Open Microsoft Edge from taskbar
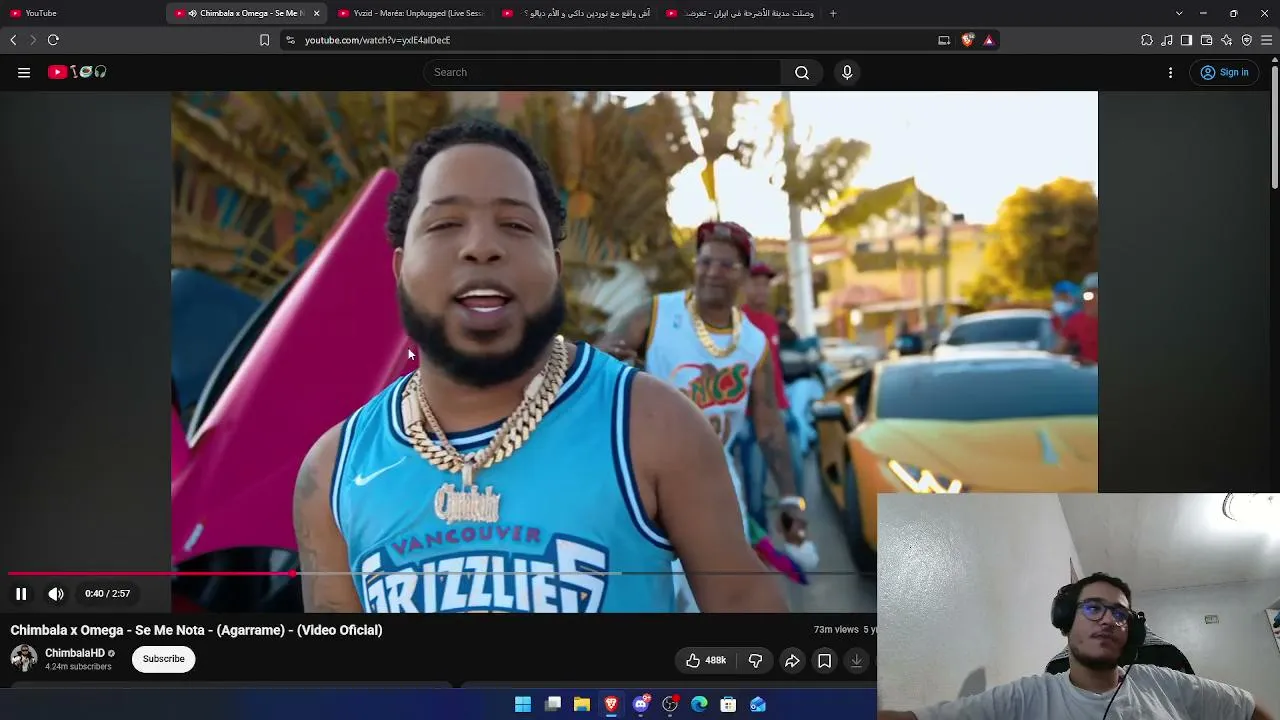The image size is (1280, 720). (699, 705)
